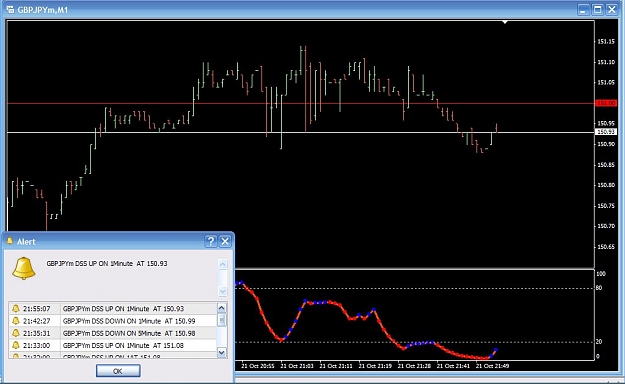The width and height of the screenshot is (625, 384).
Task: Click bell icon on the 21:42:27 row
Action: 16,321
